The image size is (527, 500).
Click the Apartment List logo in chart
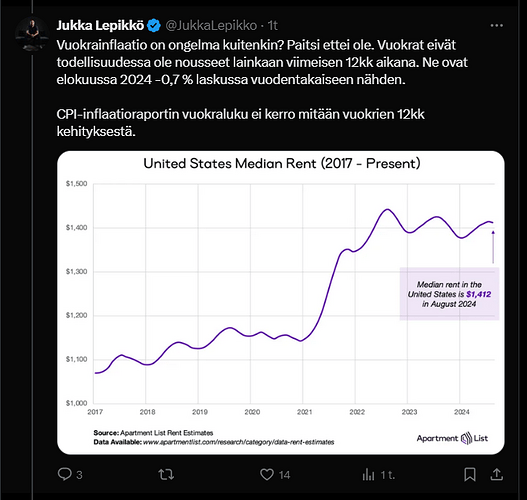click(x=452, y=438)
